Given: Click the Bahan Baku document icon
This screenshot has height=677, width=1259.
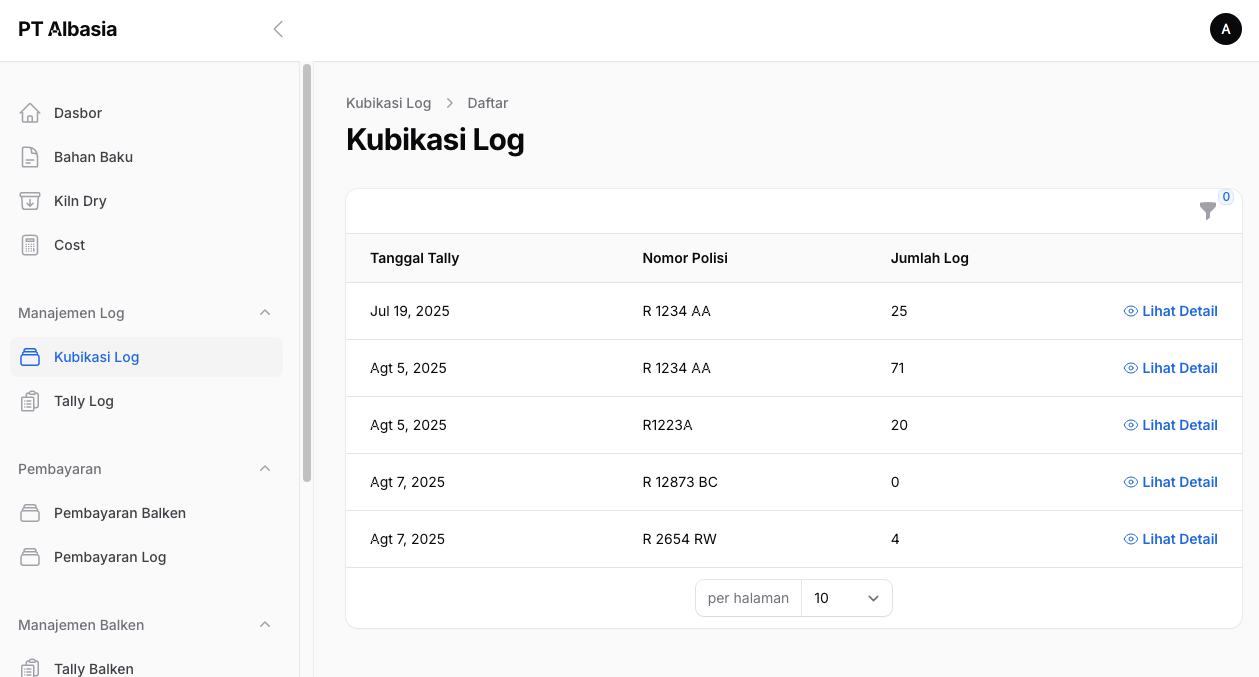Looking at the screenshot, I should click(x=30, y=157).
